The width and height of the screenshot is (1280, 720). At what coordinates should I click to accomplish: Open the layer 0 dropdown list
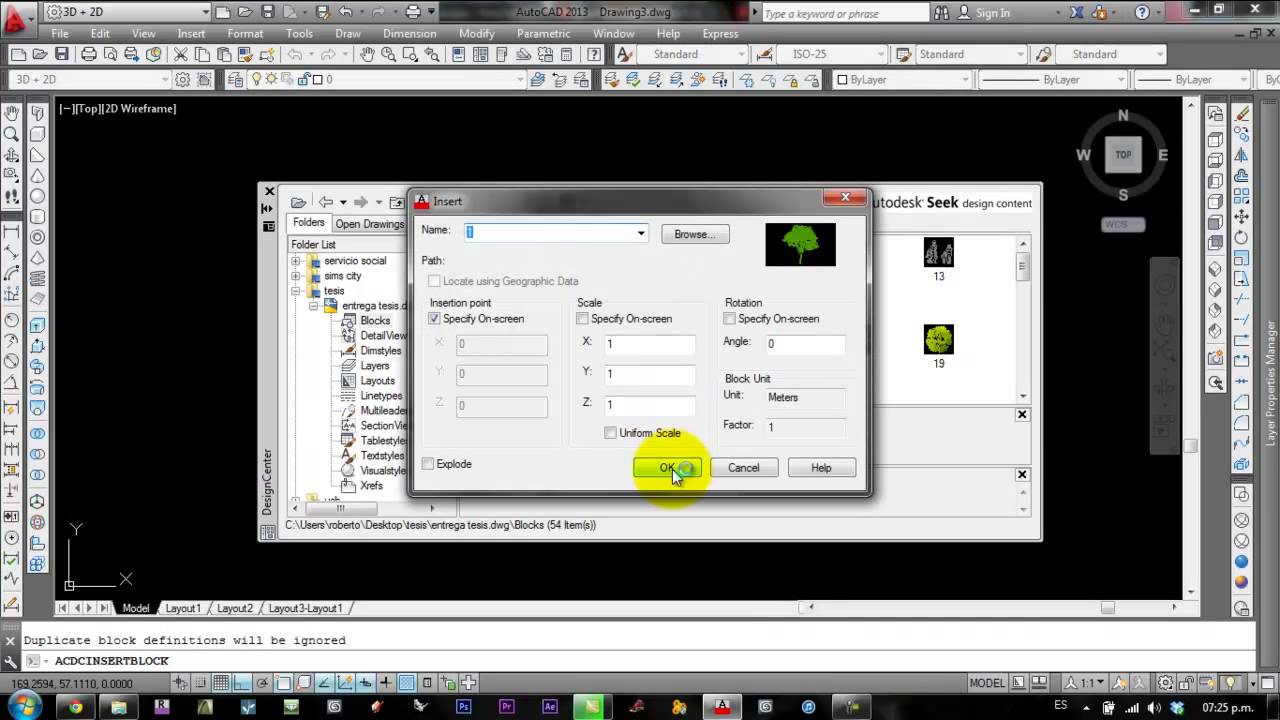[518, 80]
